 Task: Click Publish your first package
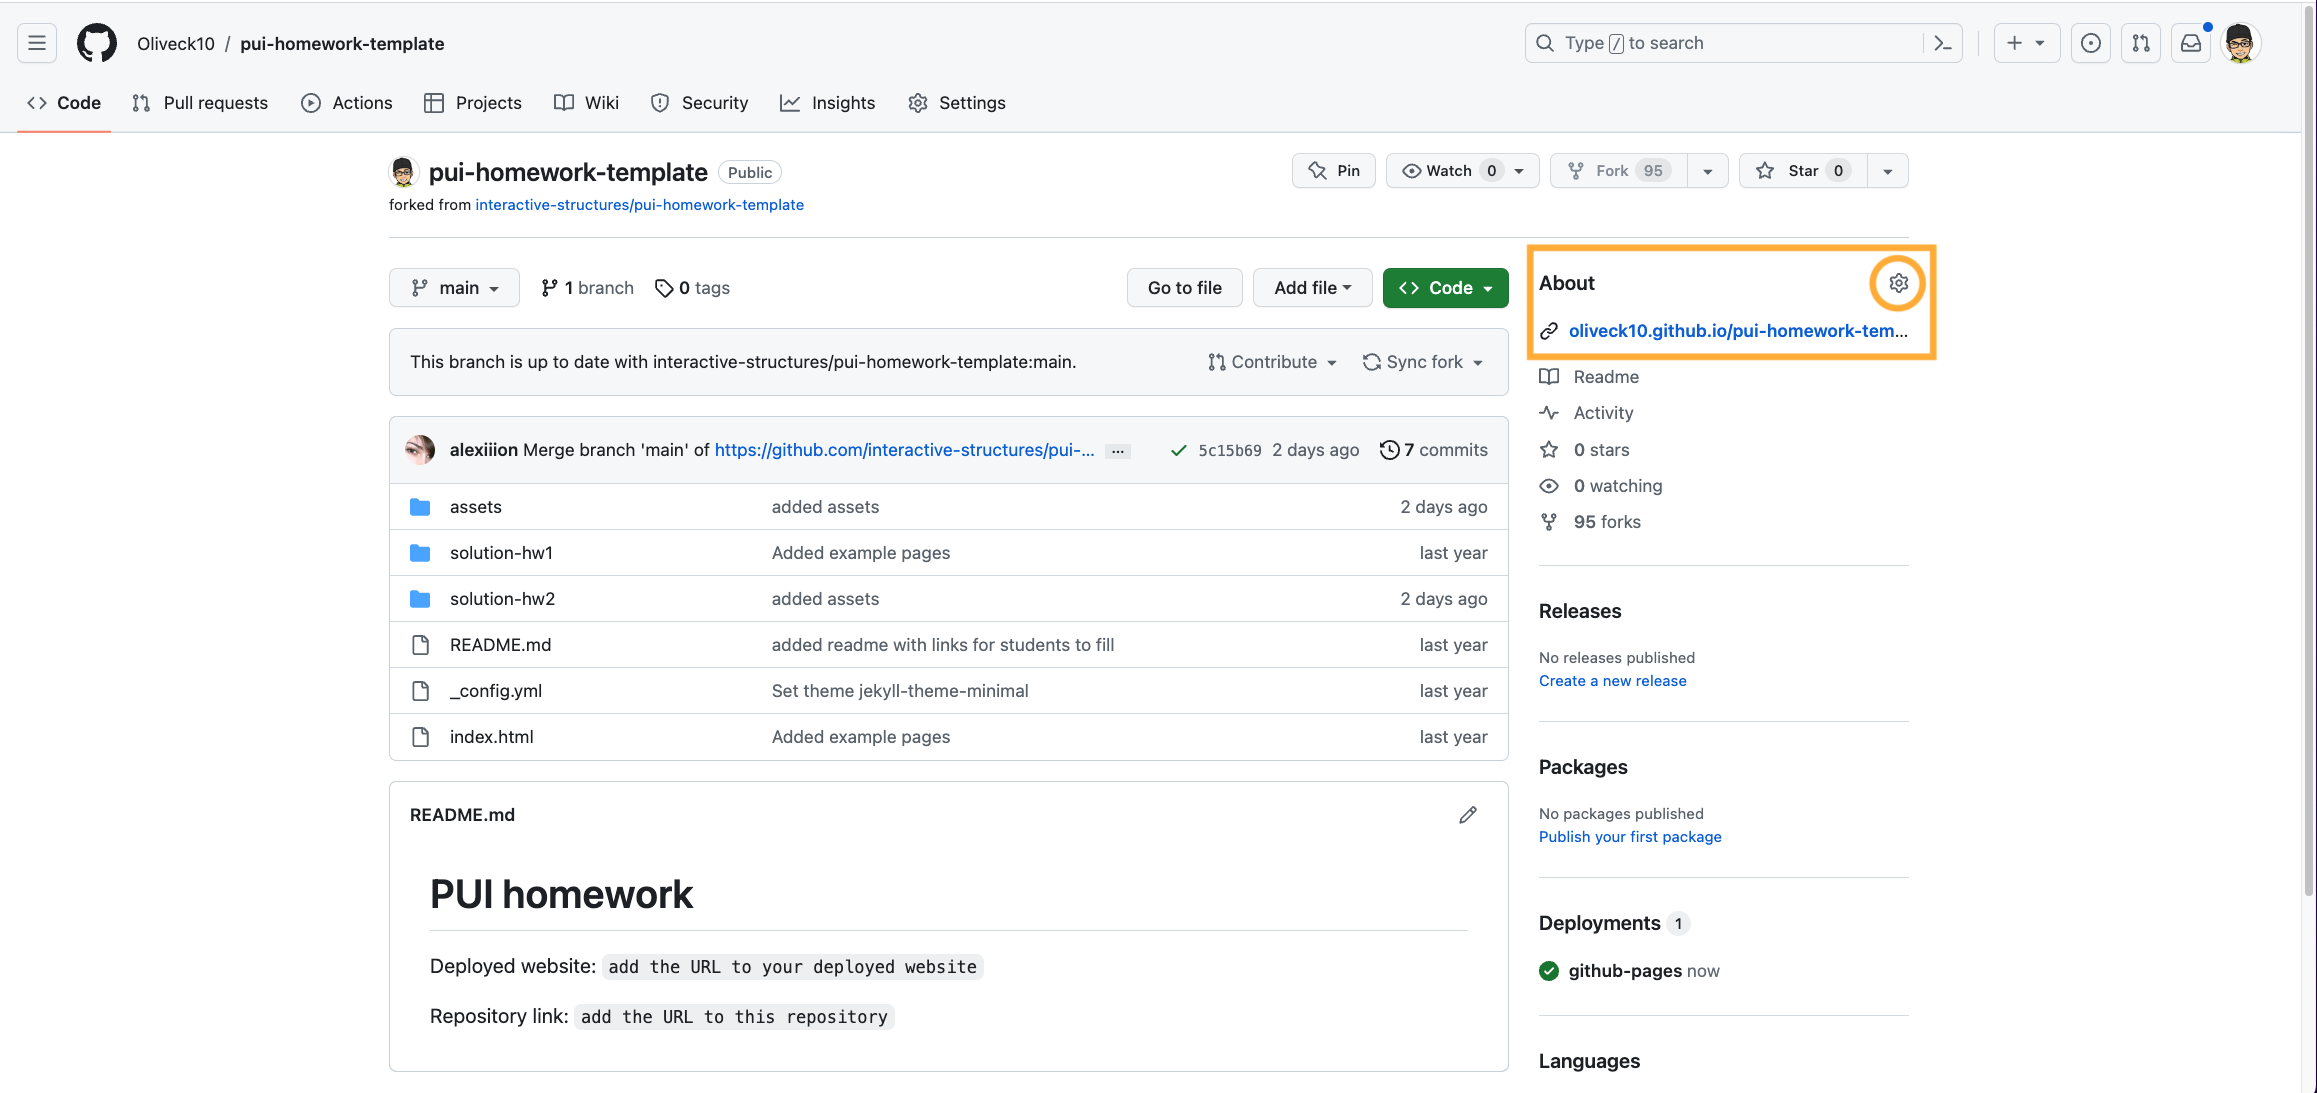click(x=1630, y=837)
